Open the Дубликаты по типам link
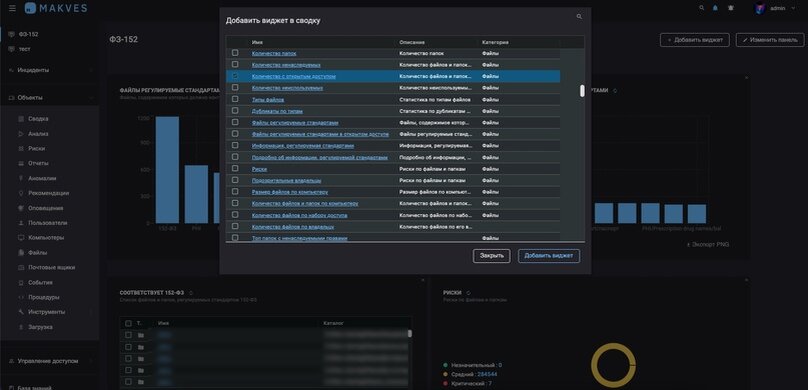The image size is (808, 390). click(277, 111)
